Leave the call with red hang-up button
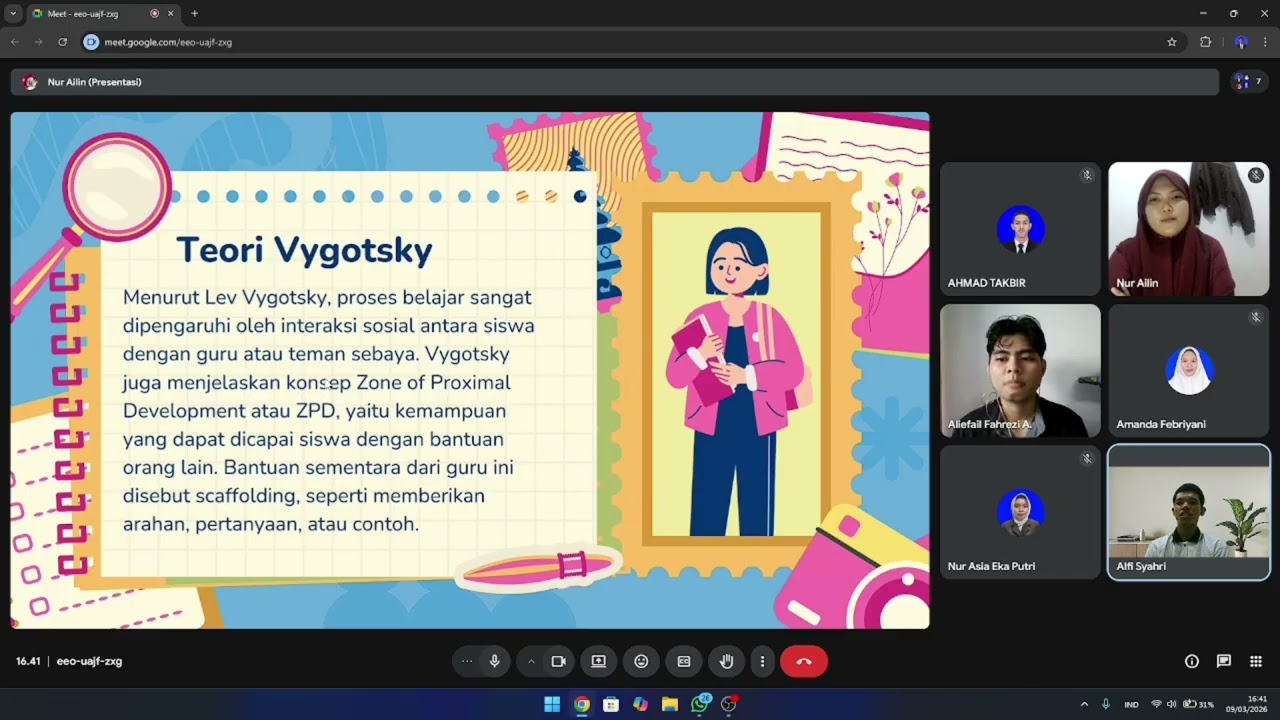Viewport: 1280px width, 720px height. click(804, 661)
